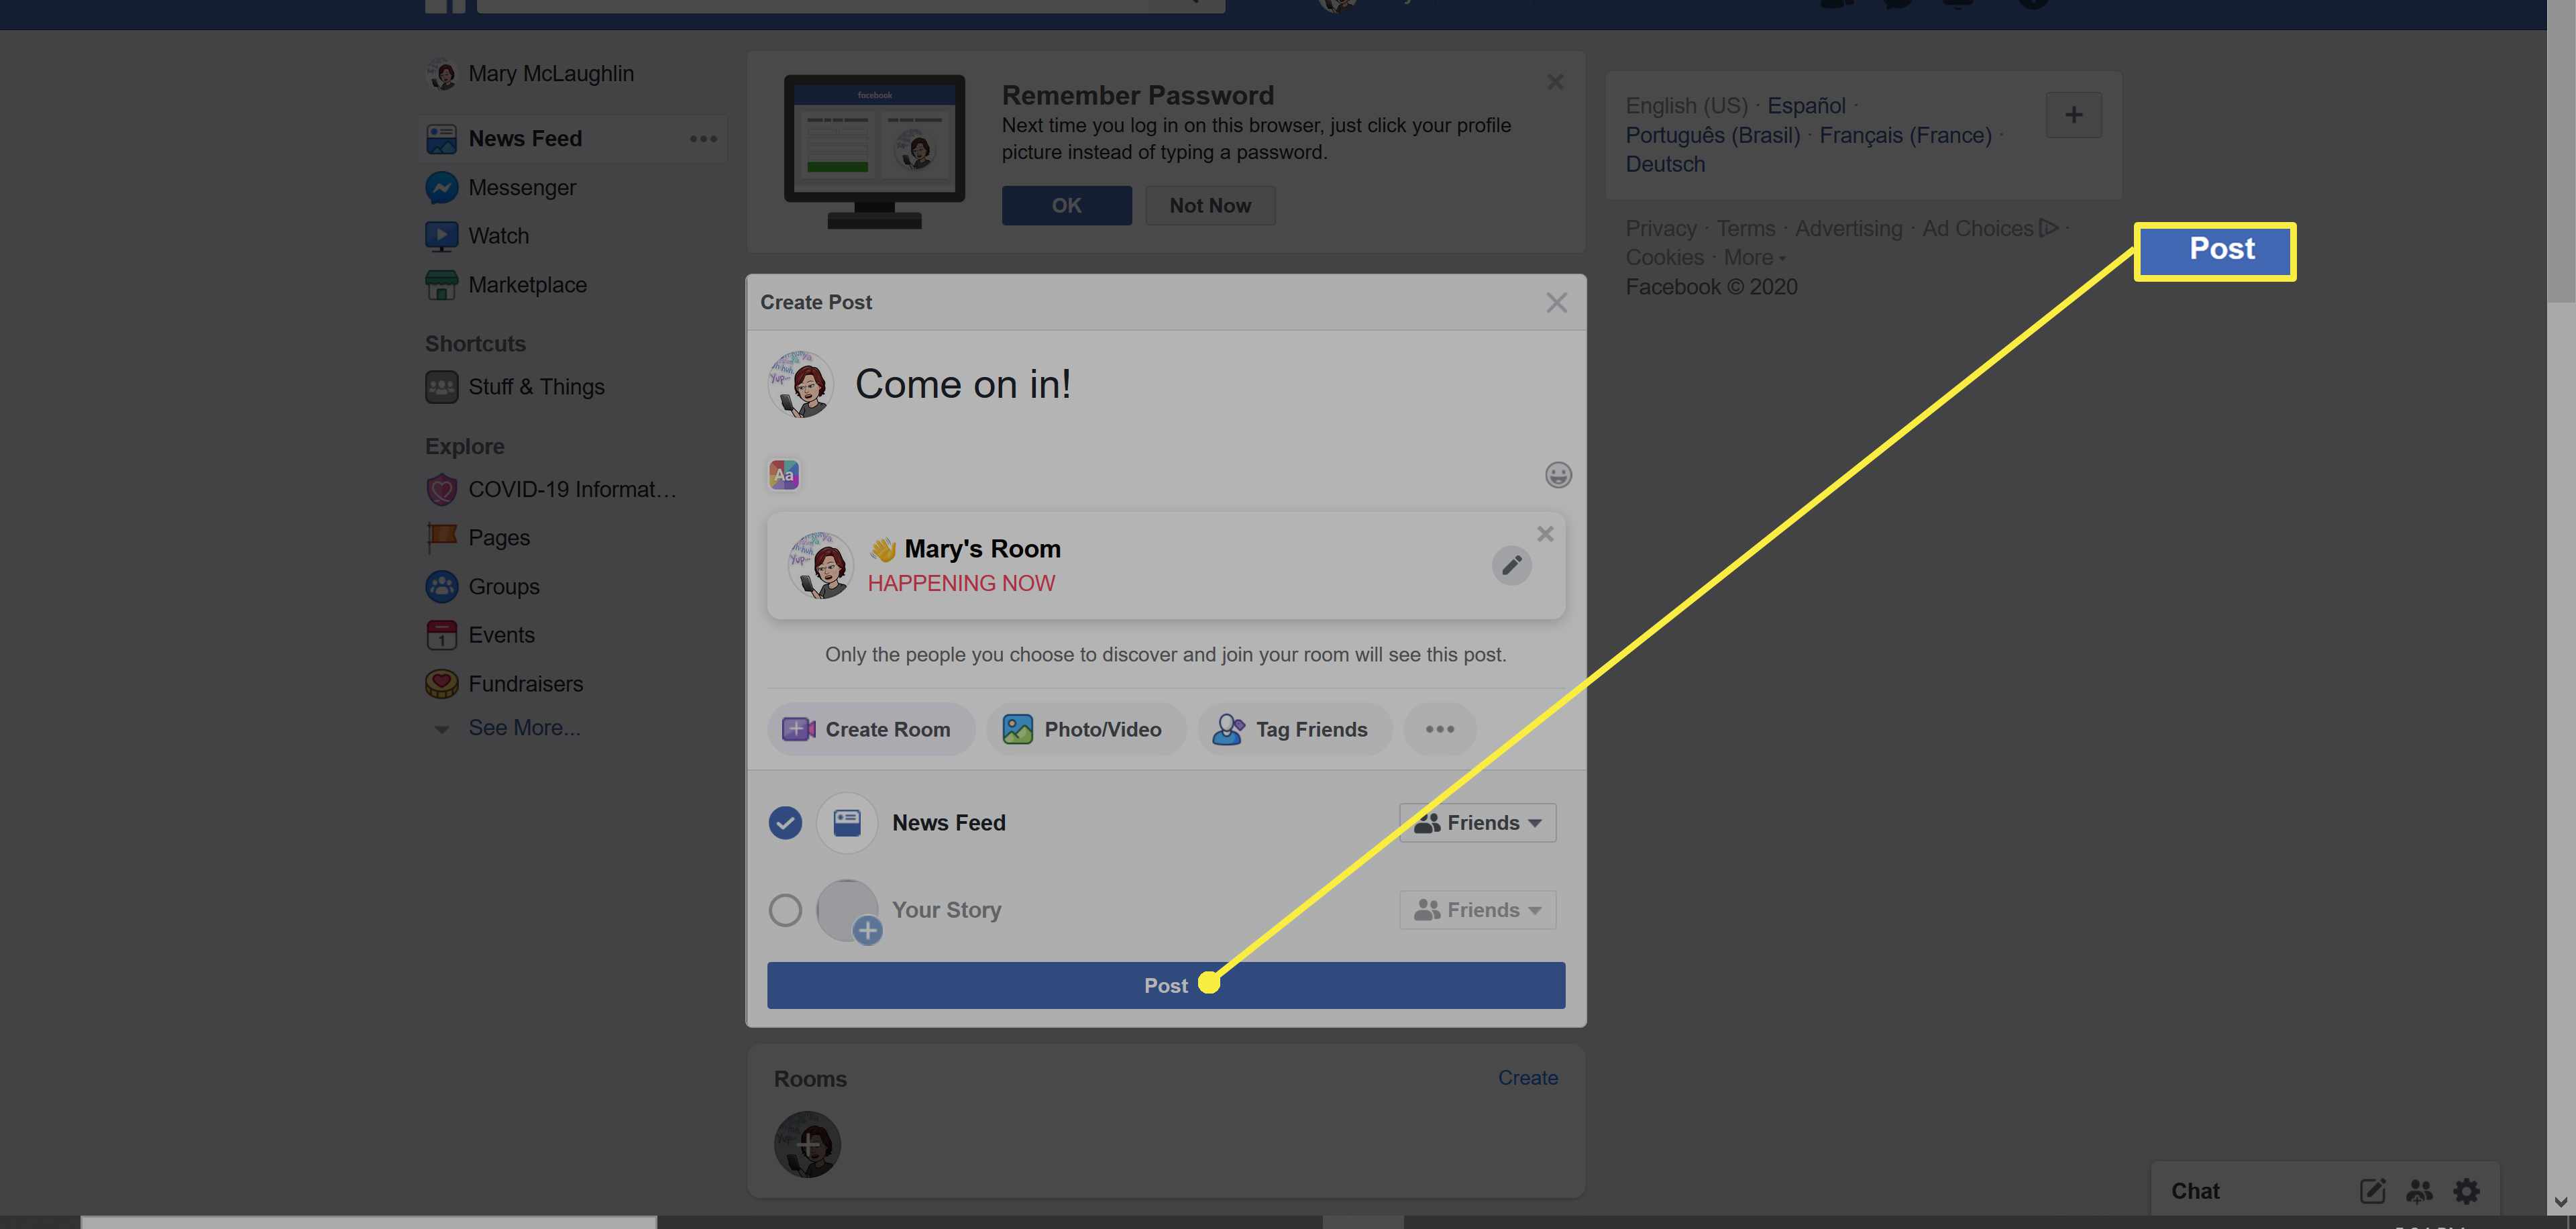Image resolution: width=2576 pixels, height=1229 pixels.
Task: Click Create Room button
Action: click(870, 729)
